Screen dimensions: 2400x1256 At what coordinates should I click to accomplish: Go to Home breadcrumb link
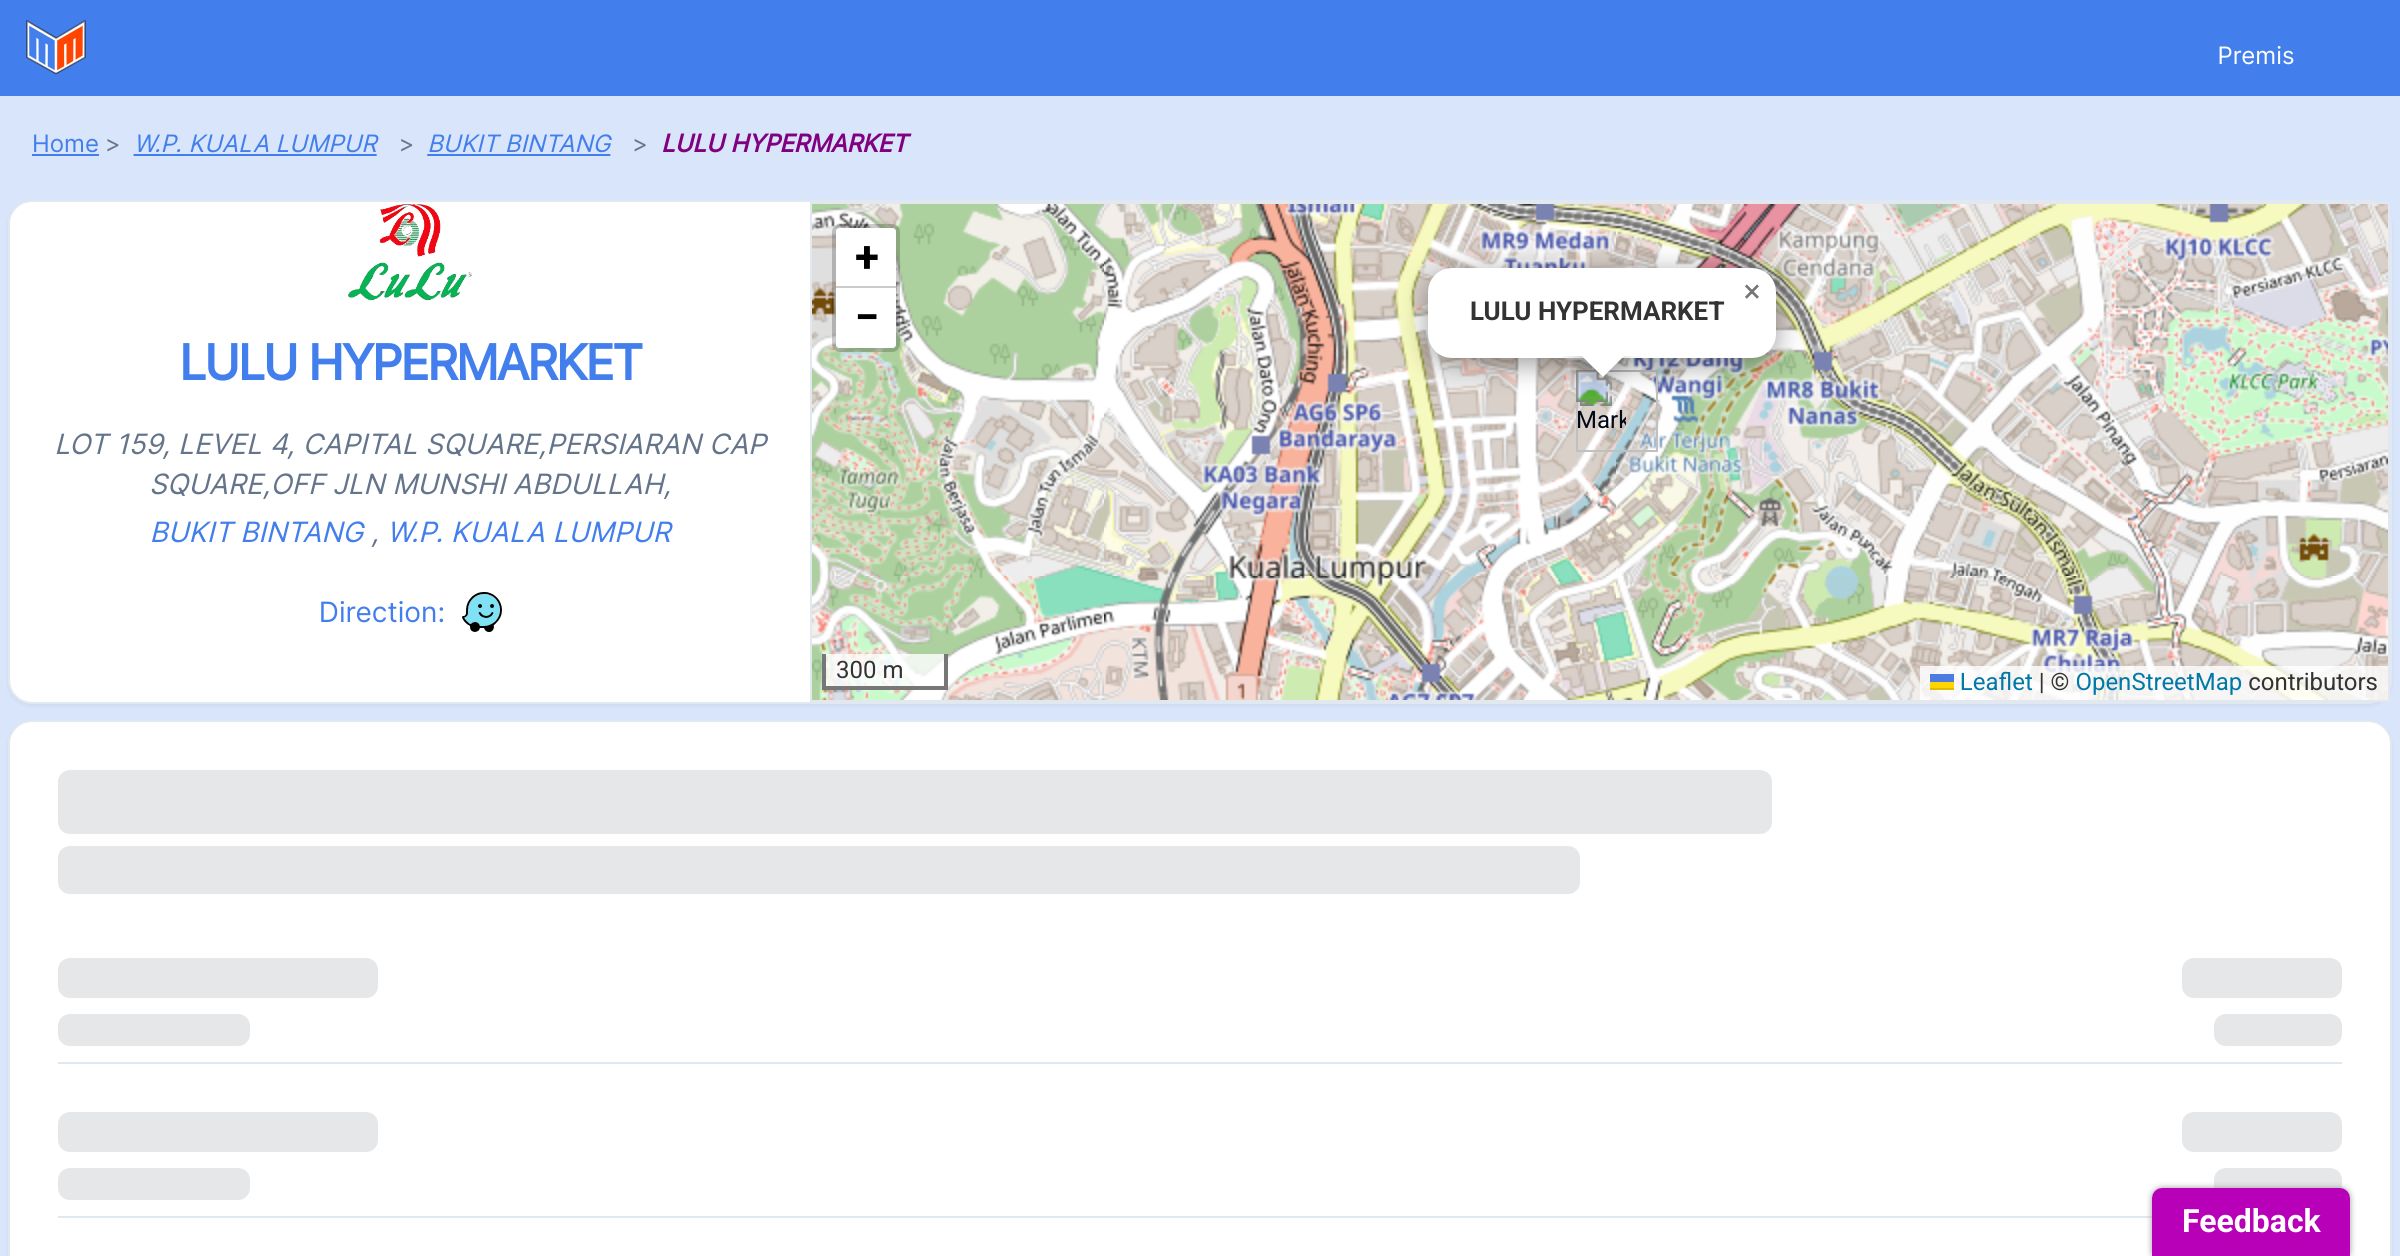(x=65, y=144)
